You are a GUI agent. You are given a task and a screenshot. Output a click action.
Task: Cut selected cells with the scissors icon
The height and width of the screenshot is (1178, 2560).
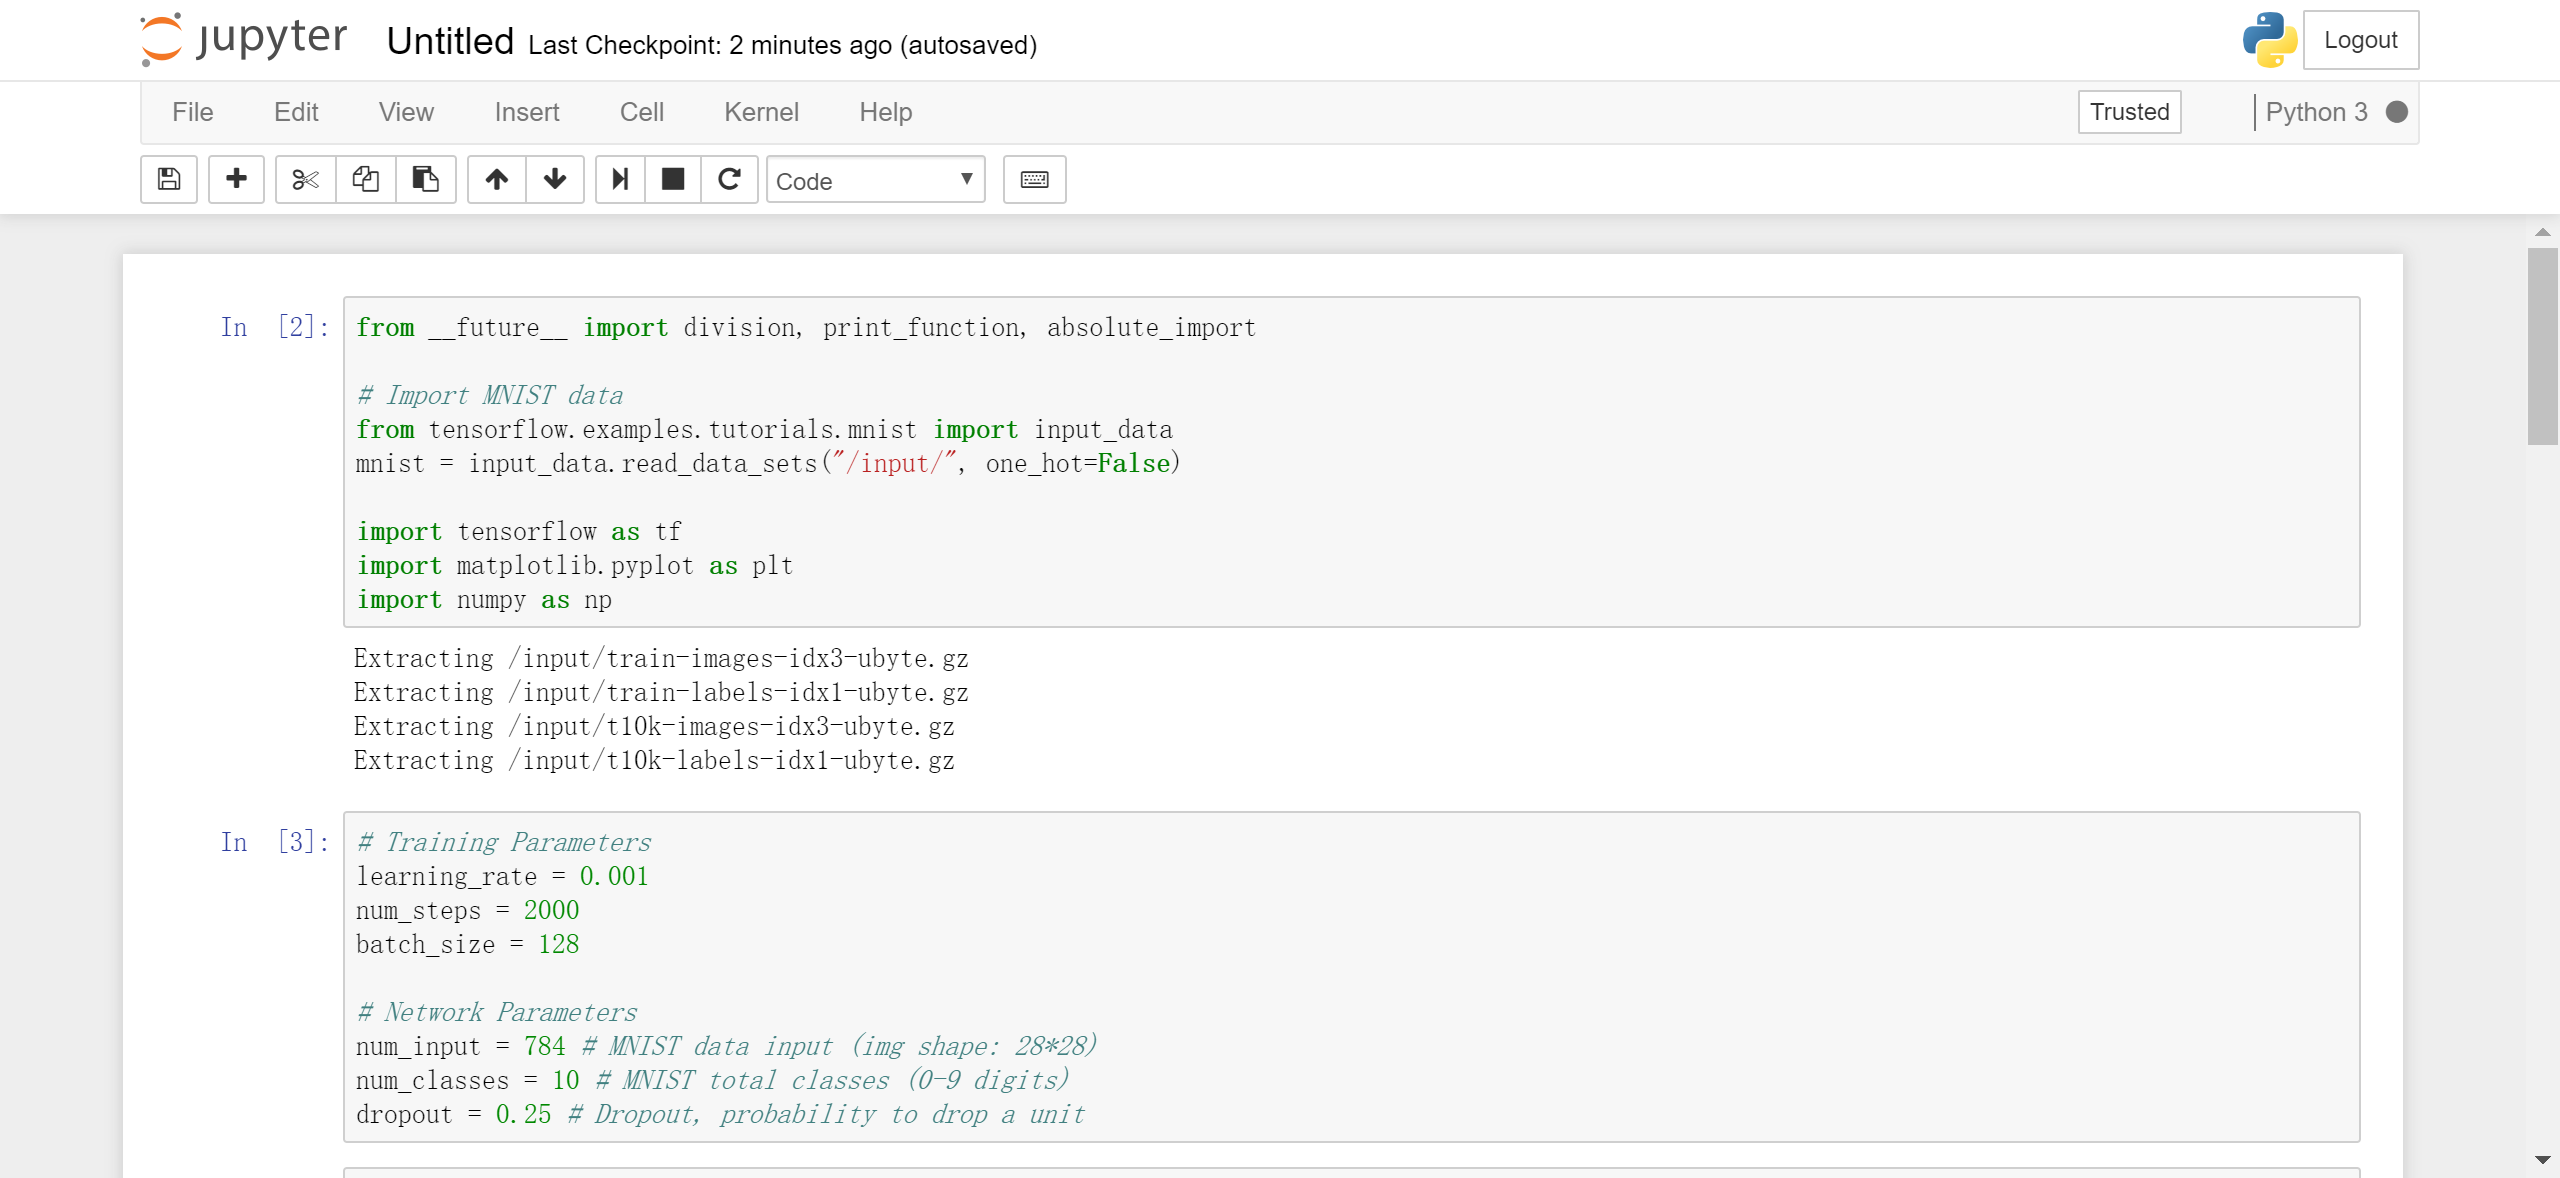pos(305,179)
